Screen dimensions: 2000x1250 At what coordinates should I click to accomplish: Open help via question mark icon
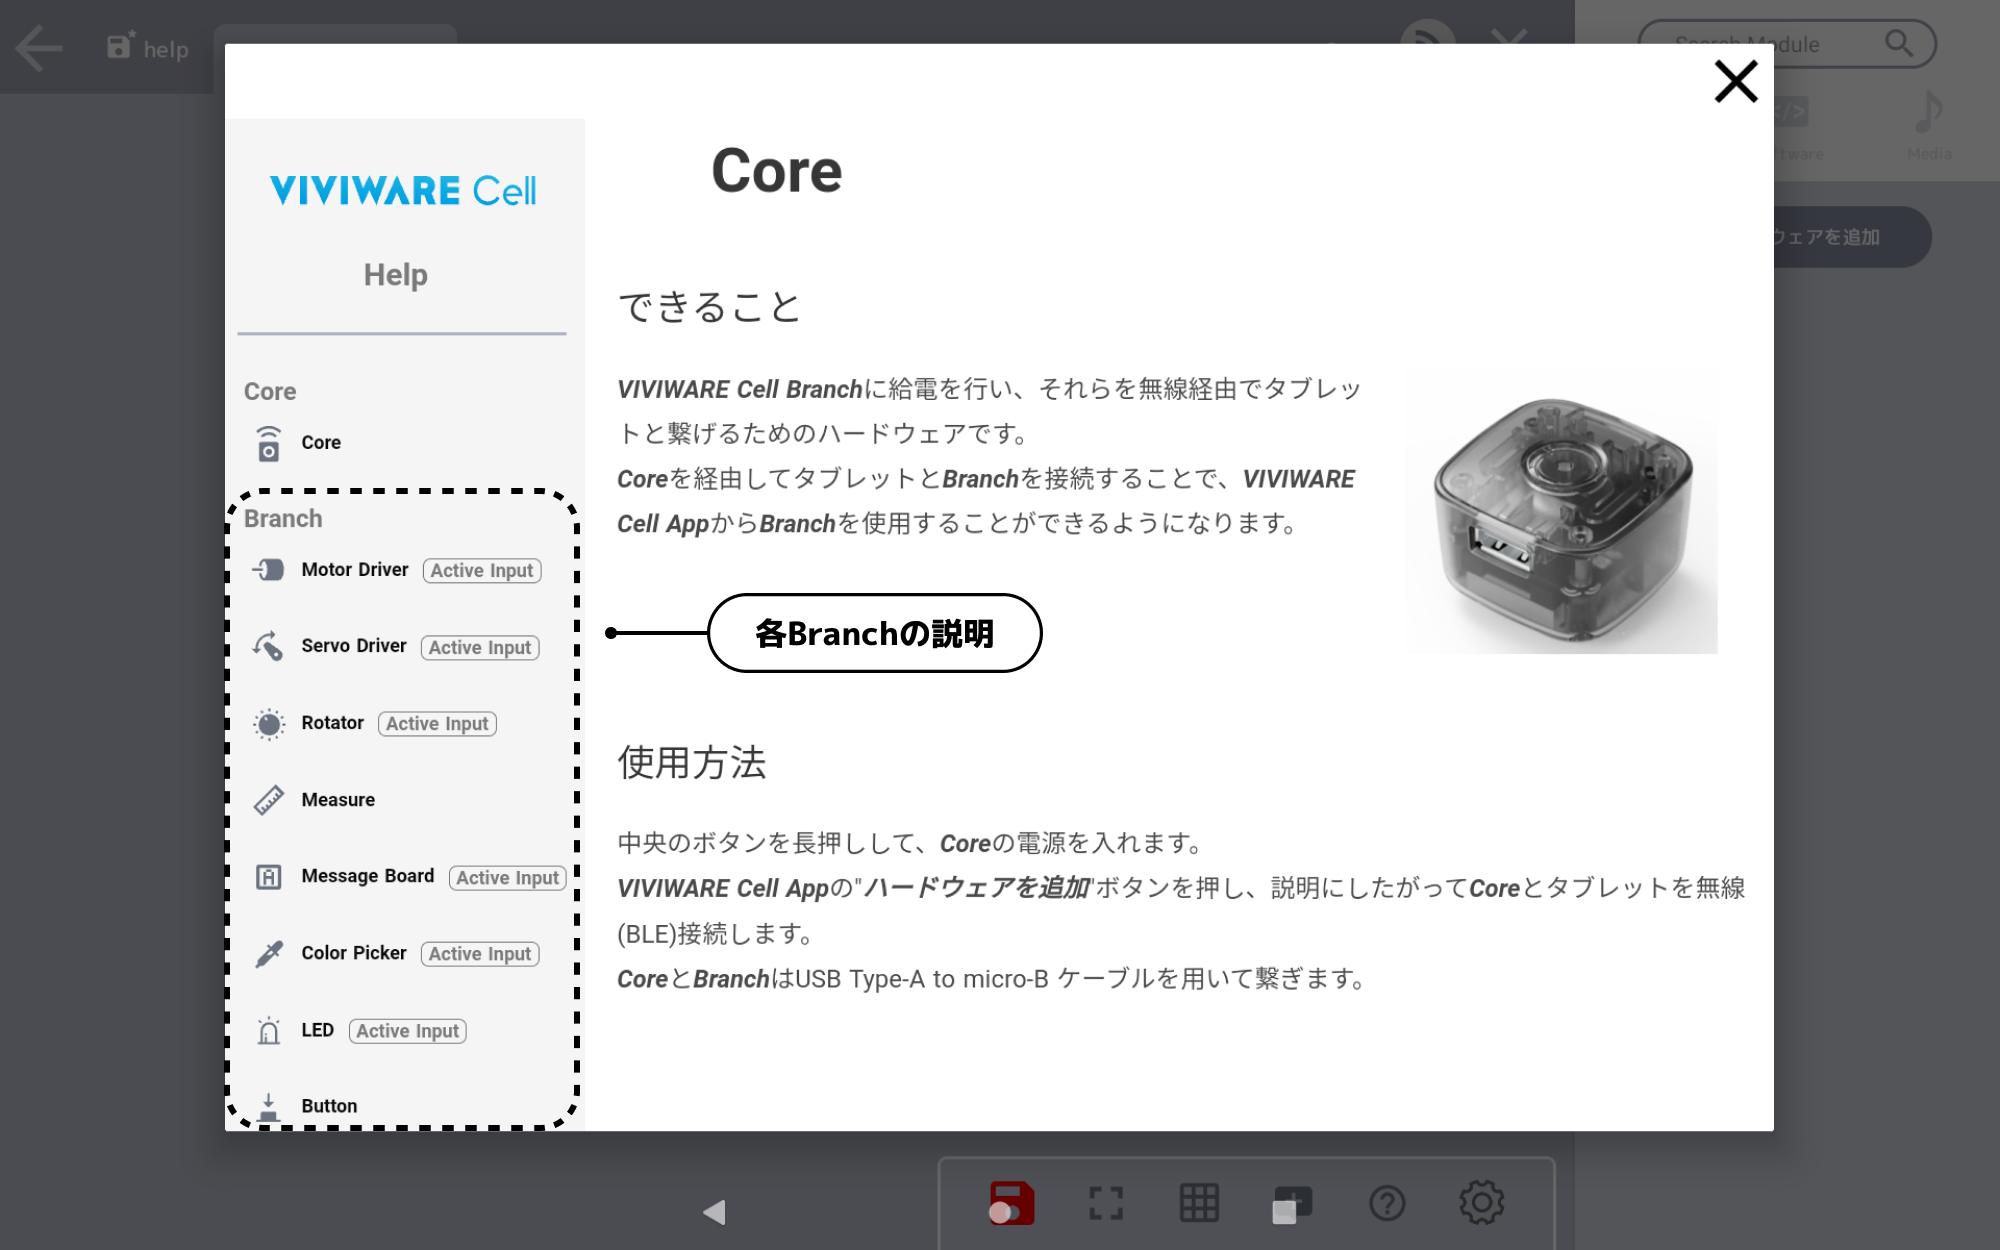(x=1387, y=1203)
